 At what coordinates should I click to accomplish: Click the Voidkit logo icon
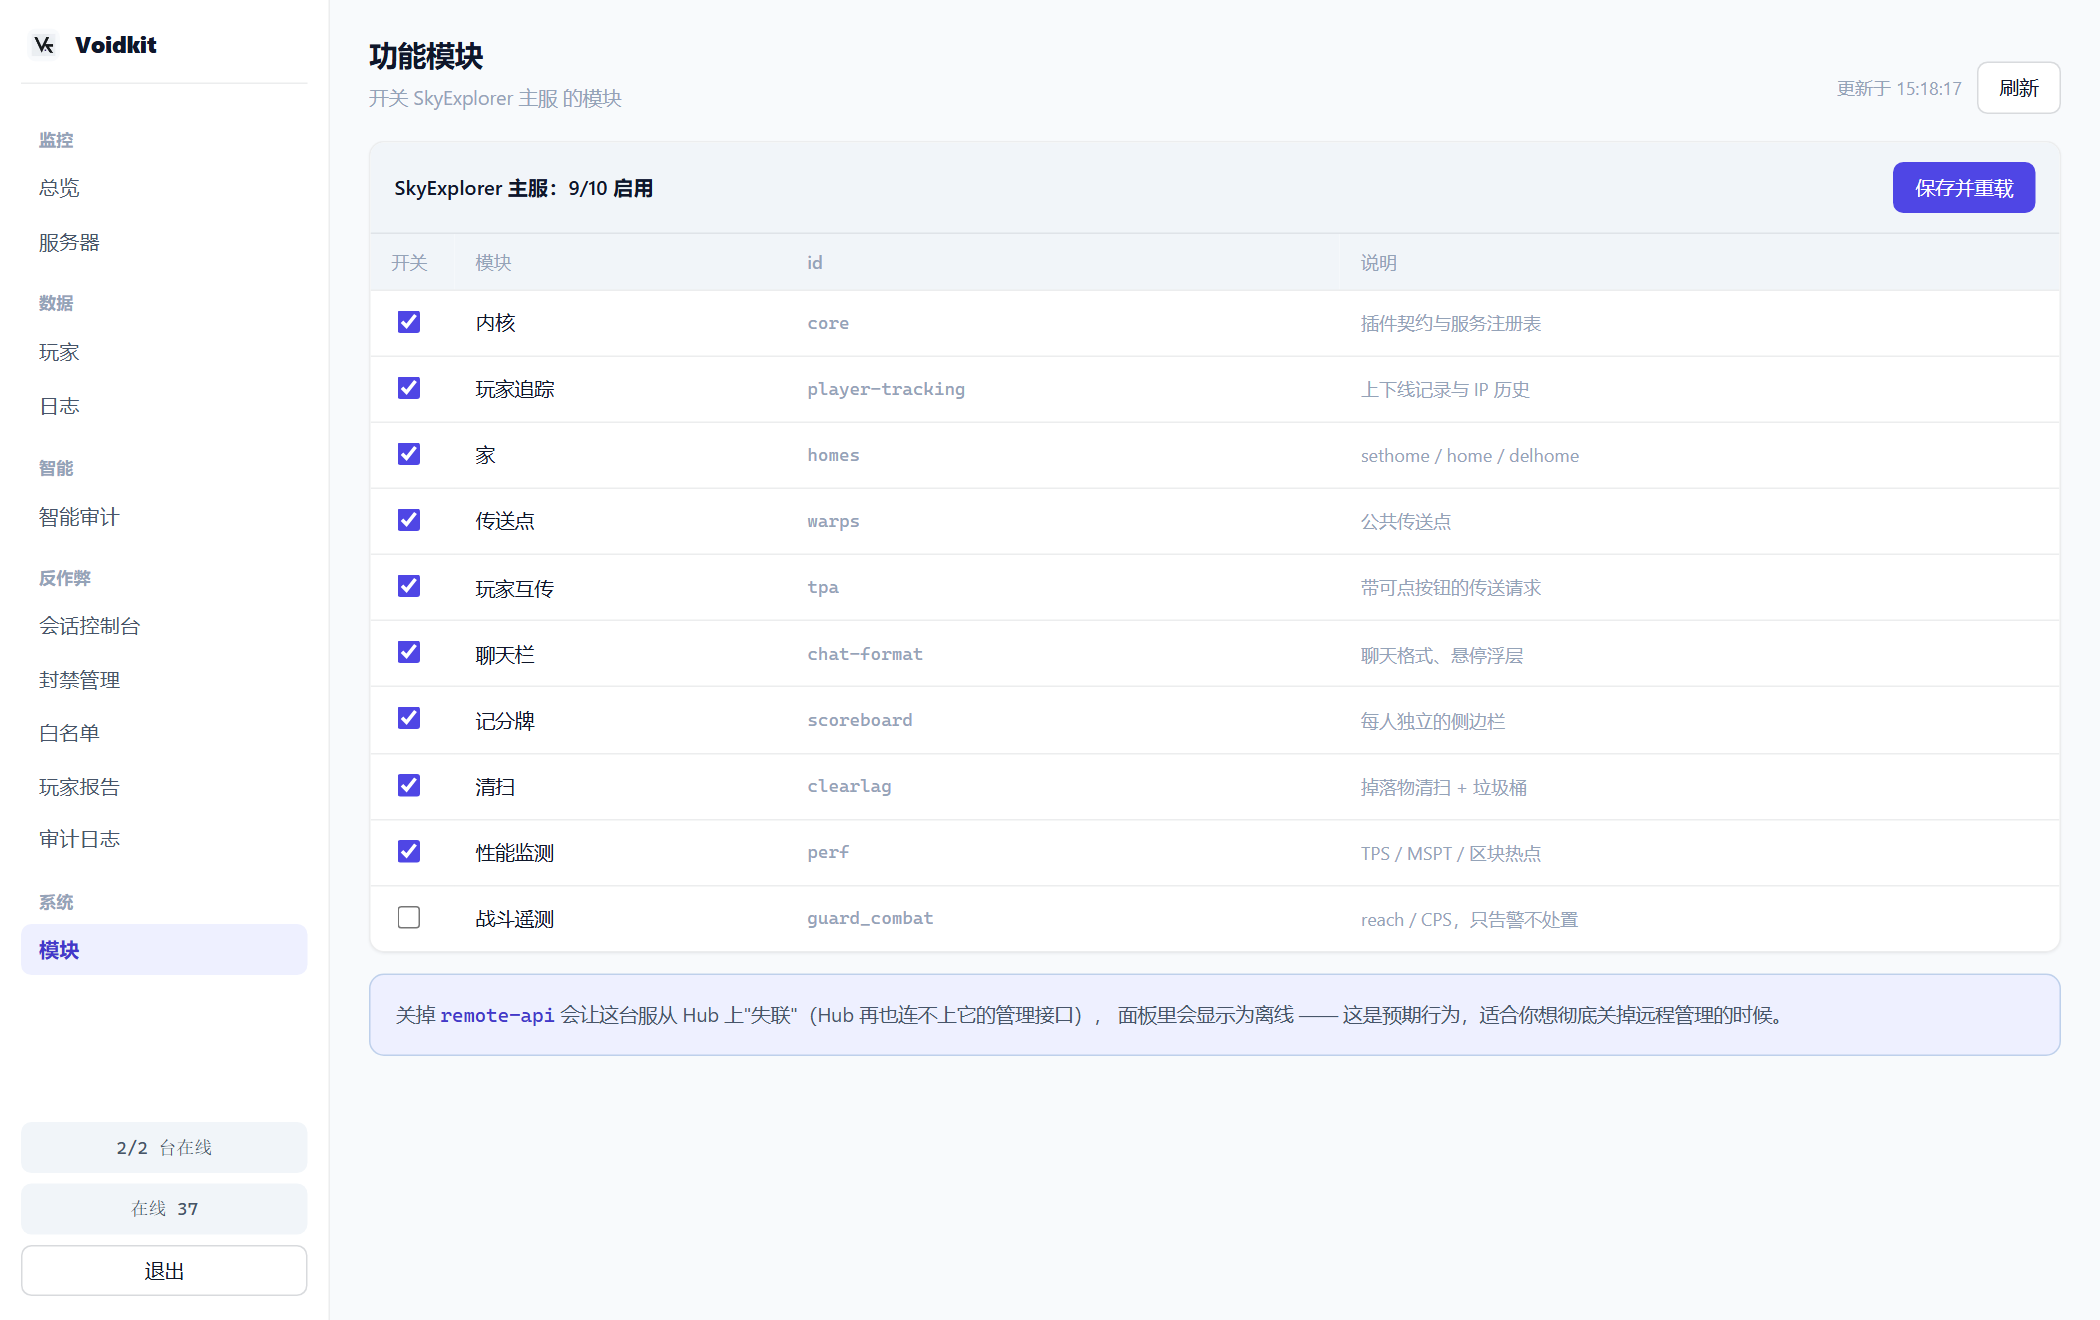[44, 45]
